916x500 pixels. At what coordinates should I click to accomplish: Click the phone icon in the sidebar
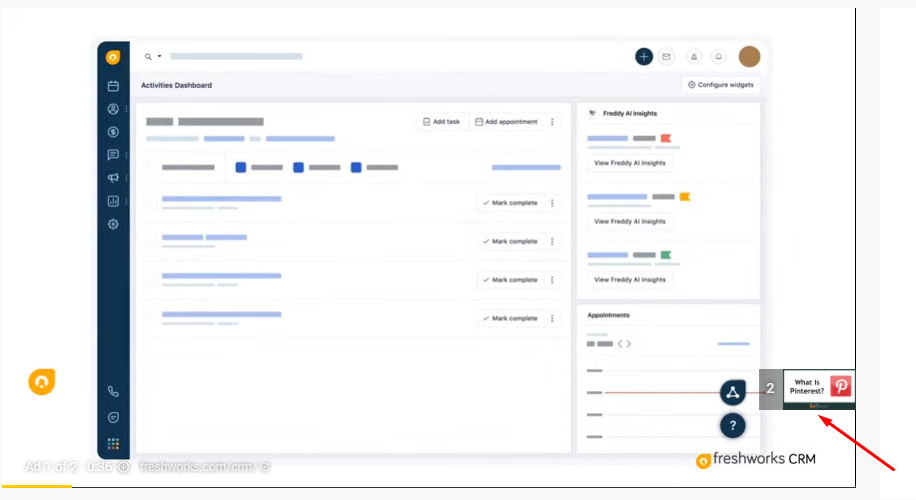pyautogui.click(x=113, y=392)
